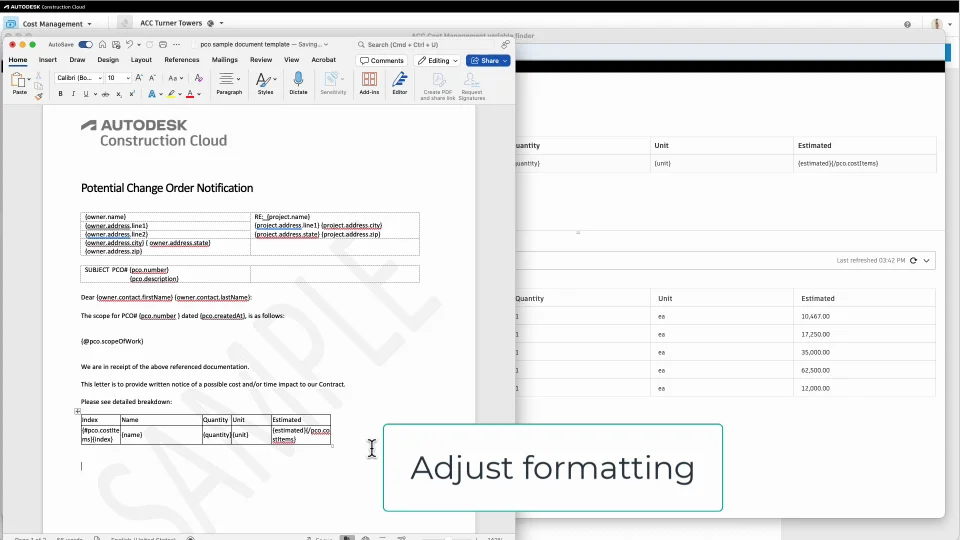Expand the highlight color arrow
960x540 pixels.
[x=180, y=94]
